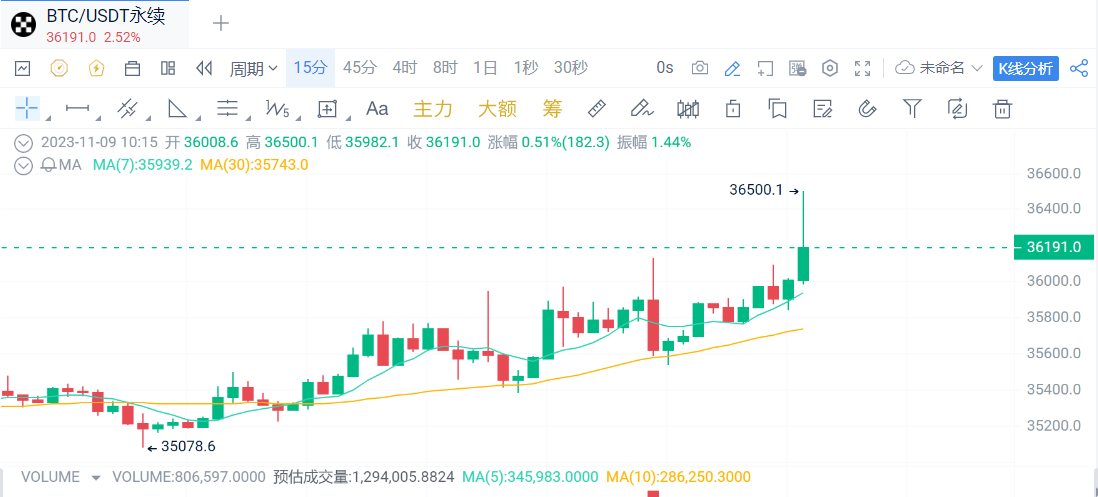This screenshot has width=1098, height=497.
Task: Click the K线分析 button
Action: coord(1025,68)
